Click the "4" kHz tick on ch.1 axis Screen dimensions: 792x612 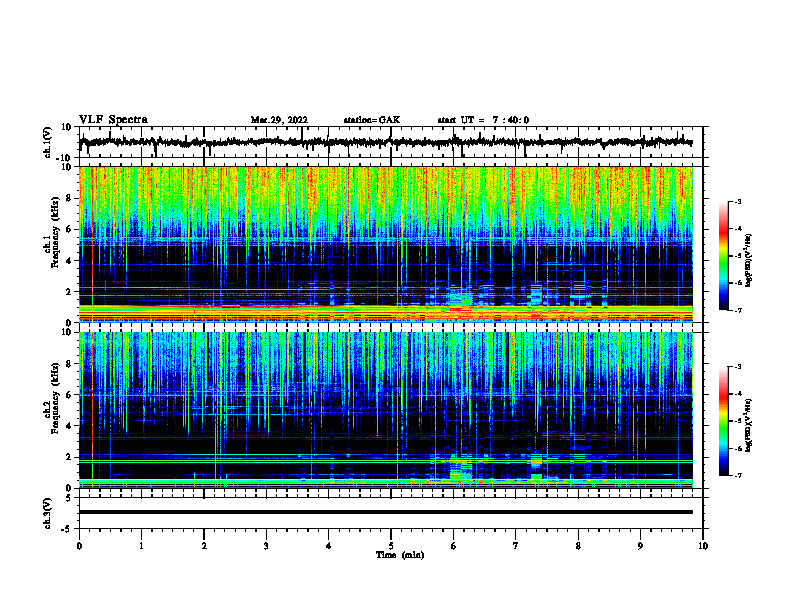(70, 261)
